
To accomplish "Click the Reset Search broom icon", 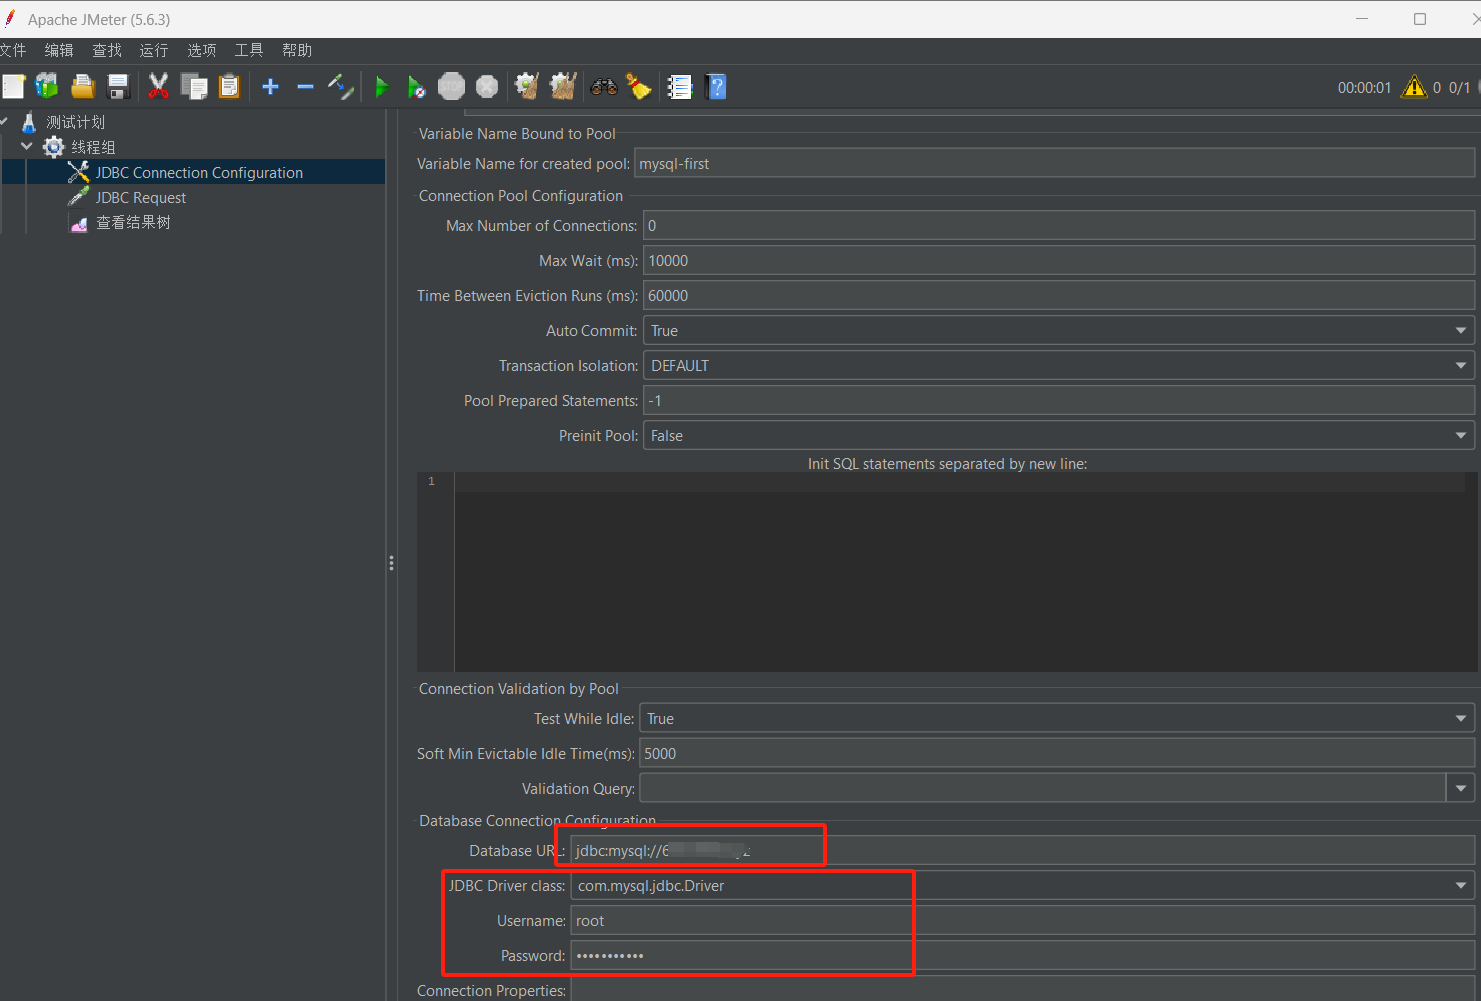I will [639, 87].
